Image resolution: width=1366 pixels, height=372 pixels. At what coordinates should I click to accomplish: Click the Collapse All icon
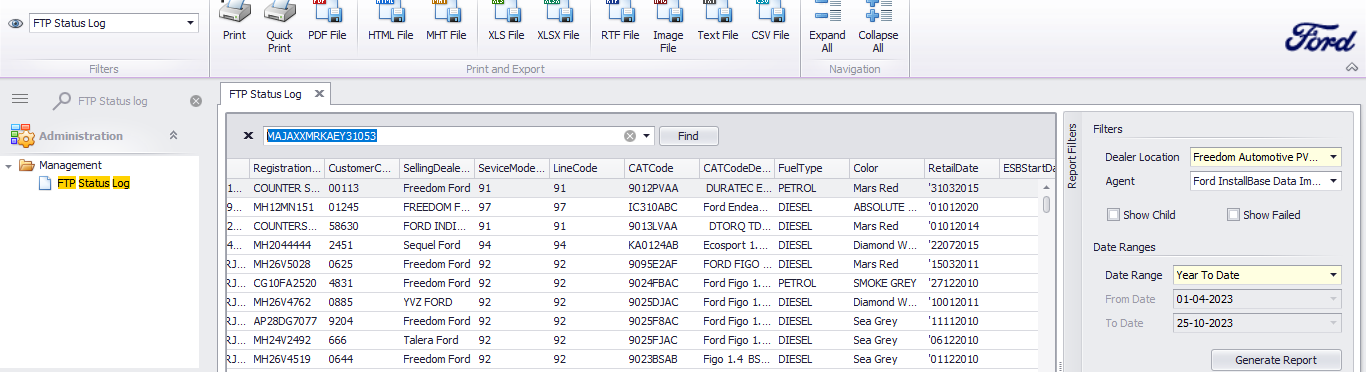click(878, 25)
